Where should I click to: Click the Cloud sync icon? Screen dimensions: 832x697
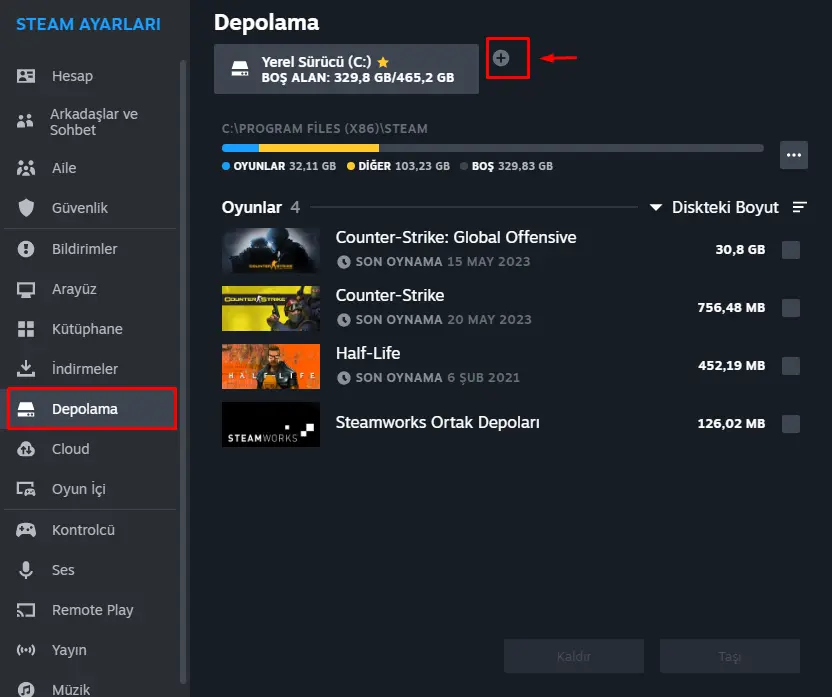click(26, 449)
